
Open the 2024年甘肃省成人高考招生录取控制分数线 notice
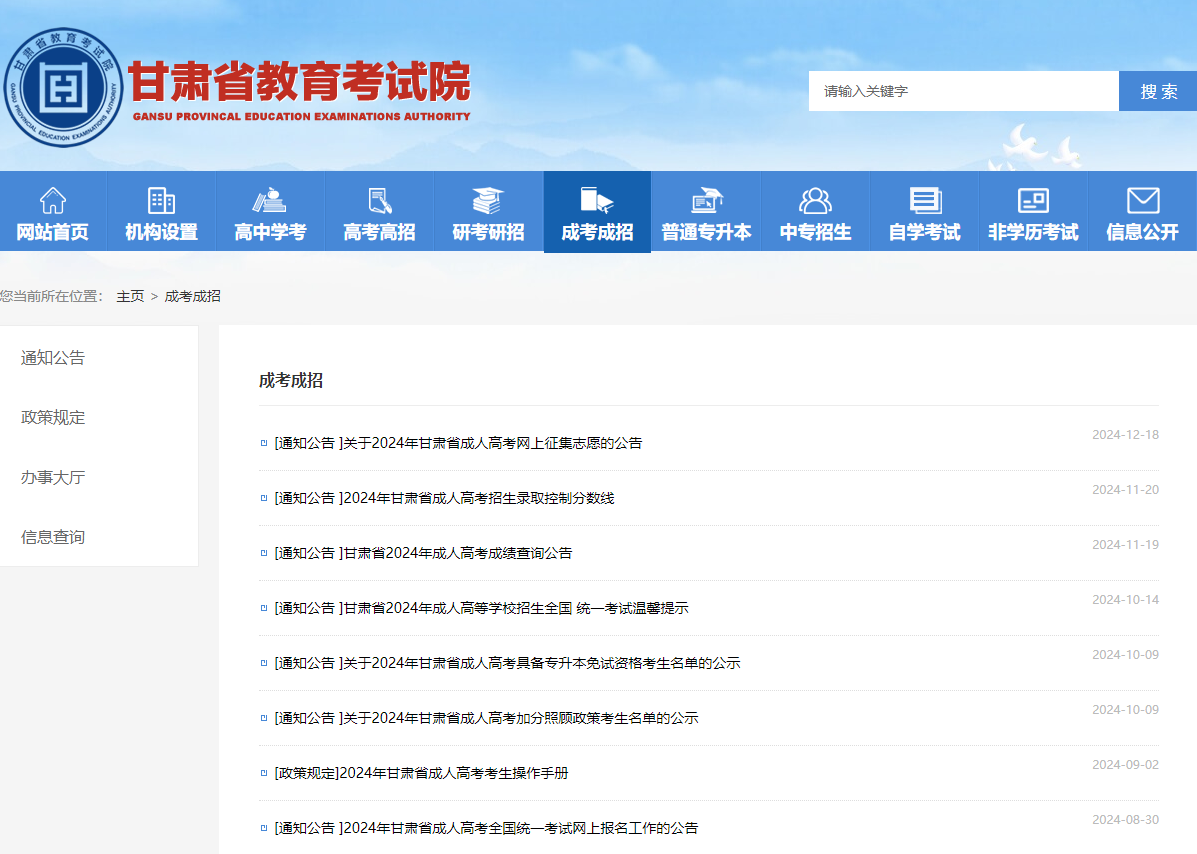coord(443,497)
